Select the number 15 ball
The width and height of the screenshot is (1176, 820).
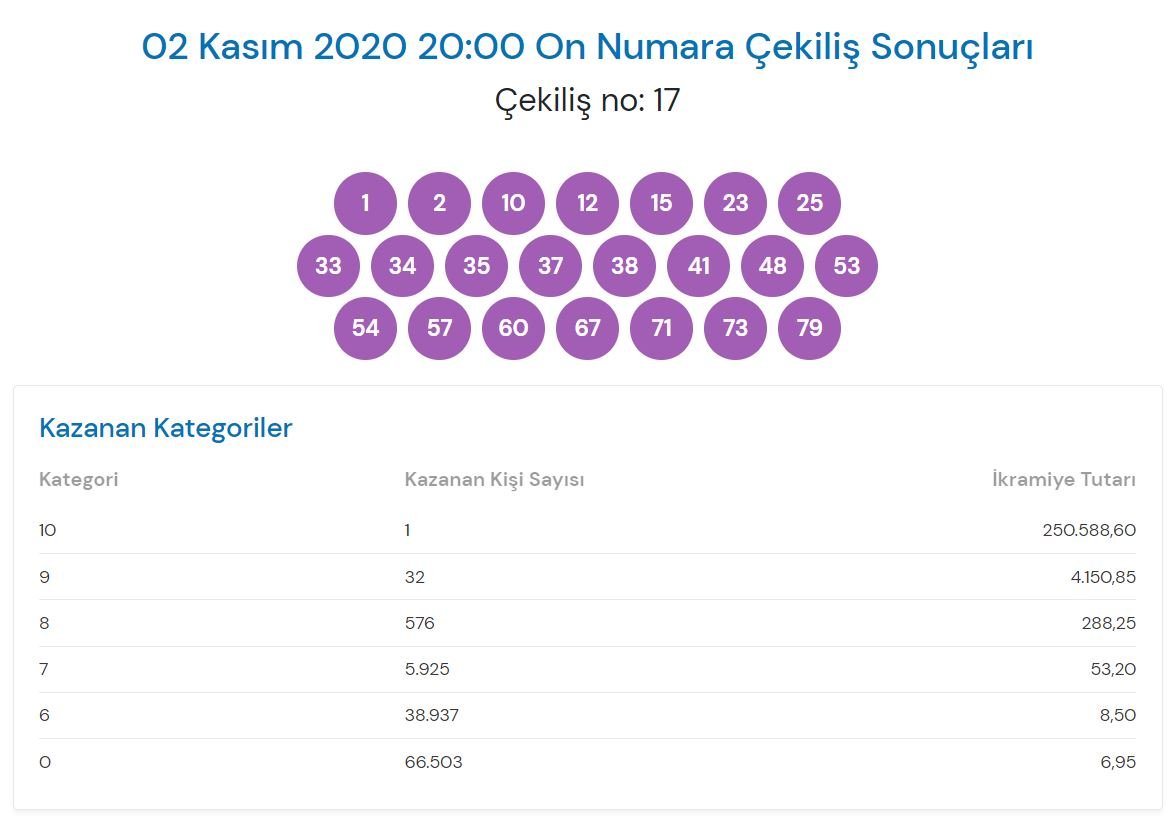pyautogui.click(x=661, y=203)
